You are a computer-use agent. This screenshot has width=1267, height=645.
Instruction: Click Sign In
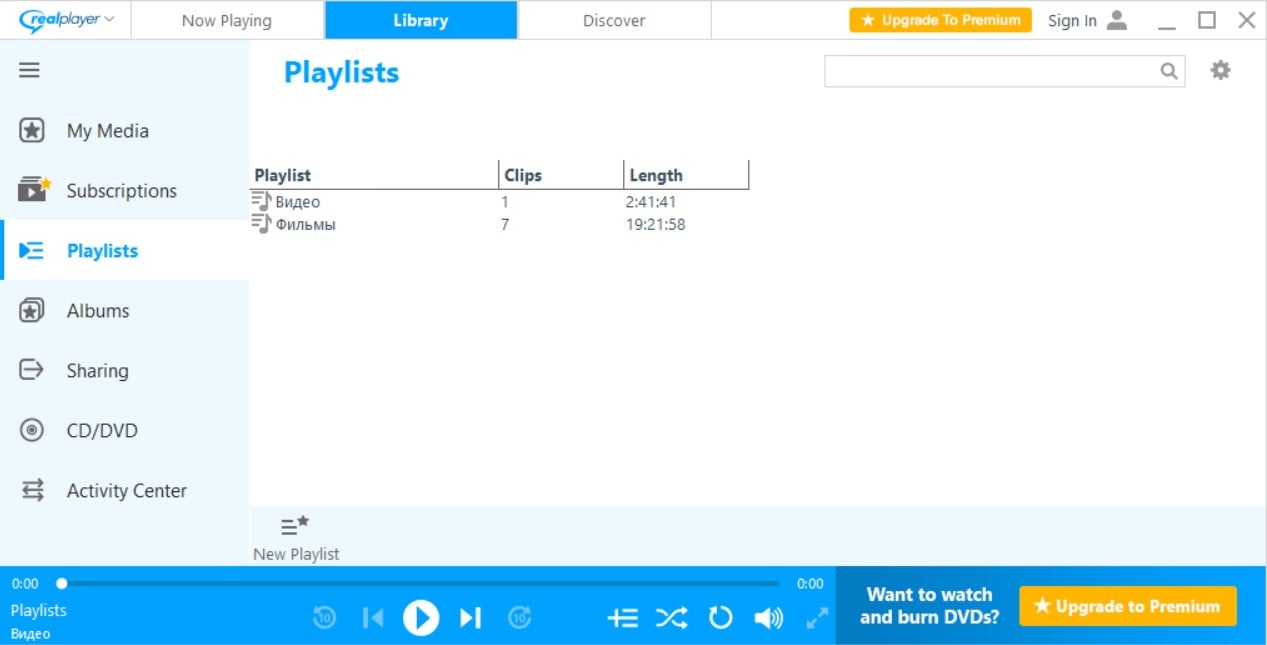tap(1087, 20)
